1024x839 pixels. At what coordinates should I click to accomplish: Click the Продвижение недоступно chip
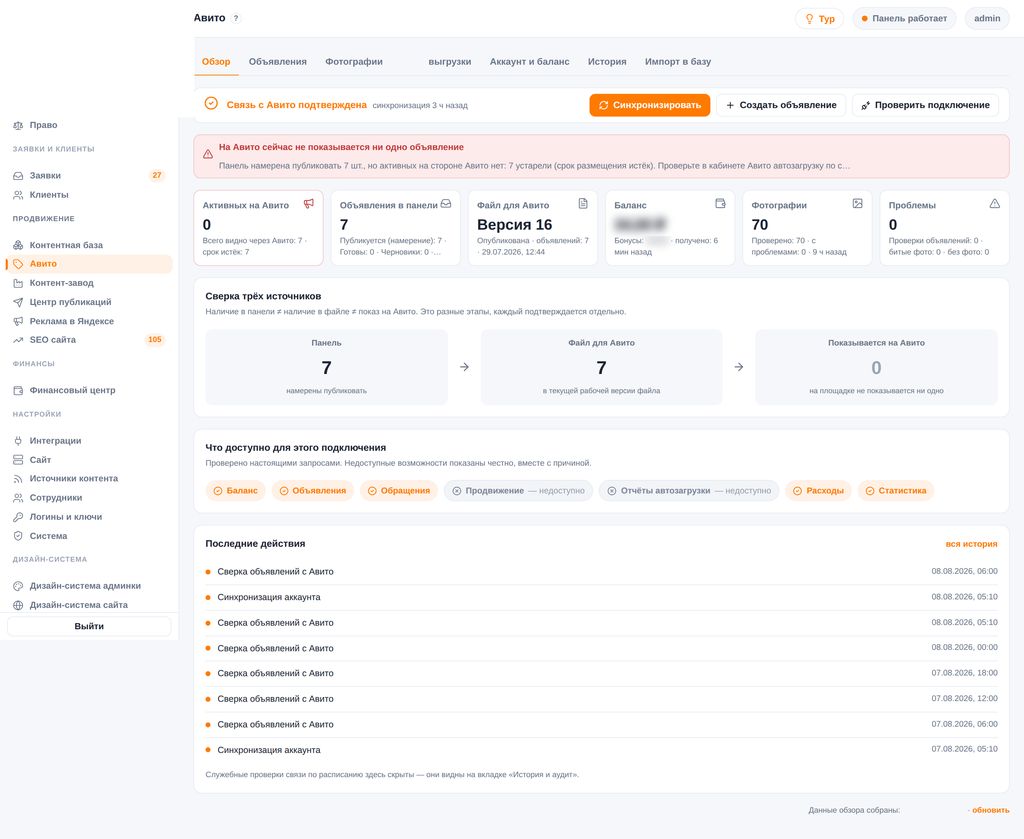coord(519,491)
